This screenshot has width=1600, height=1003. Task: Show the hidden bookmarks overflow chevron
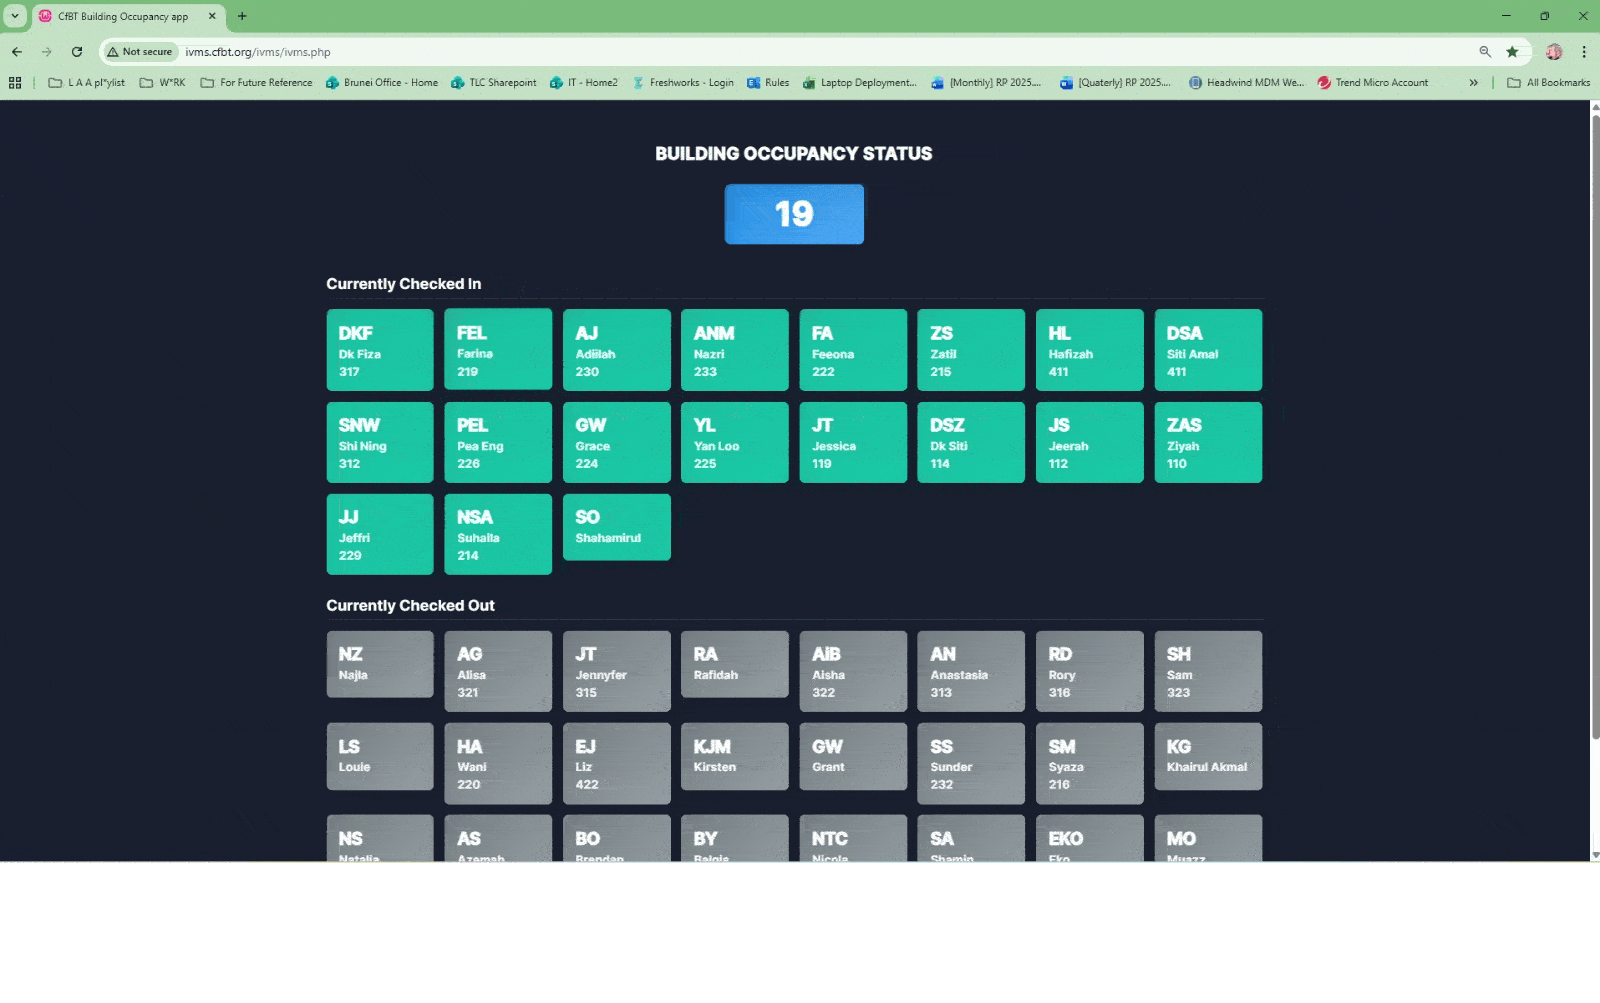[1473, 83]
